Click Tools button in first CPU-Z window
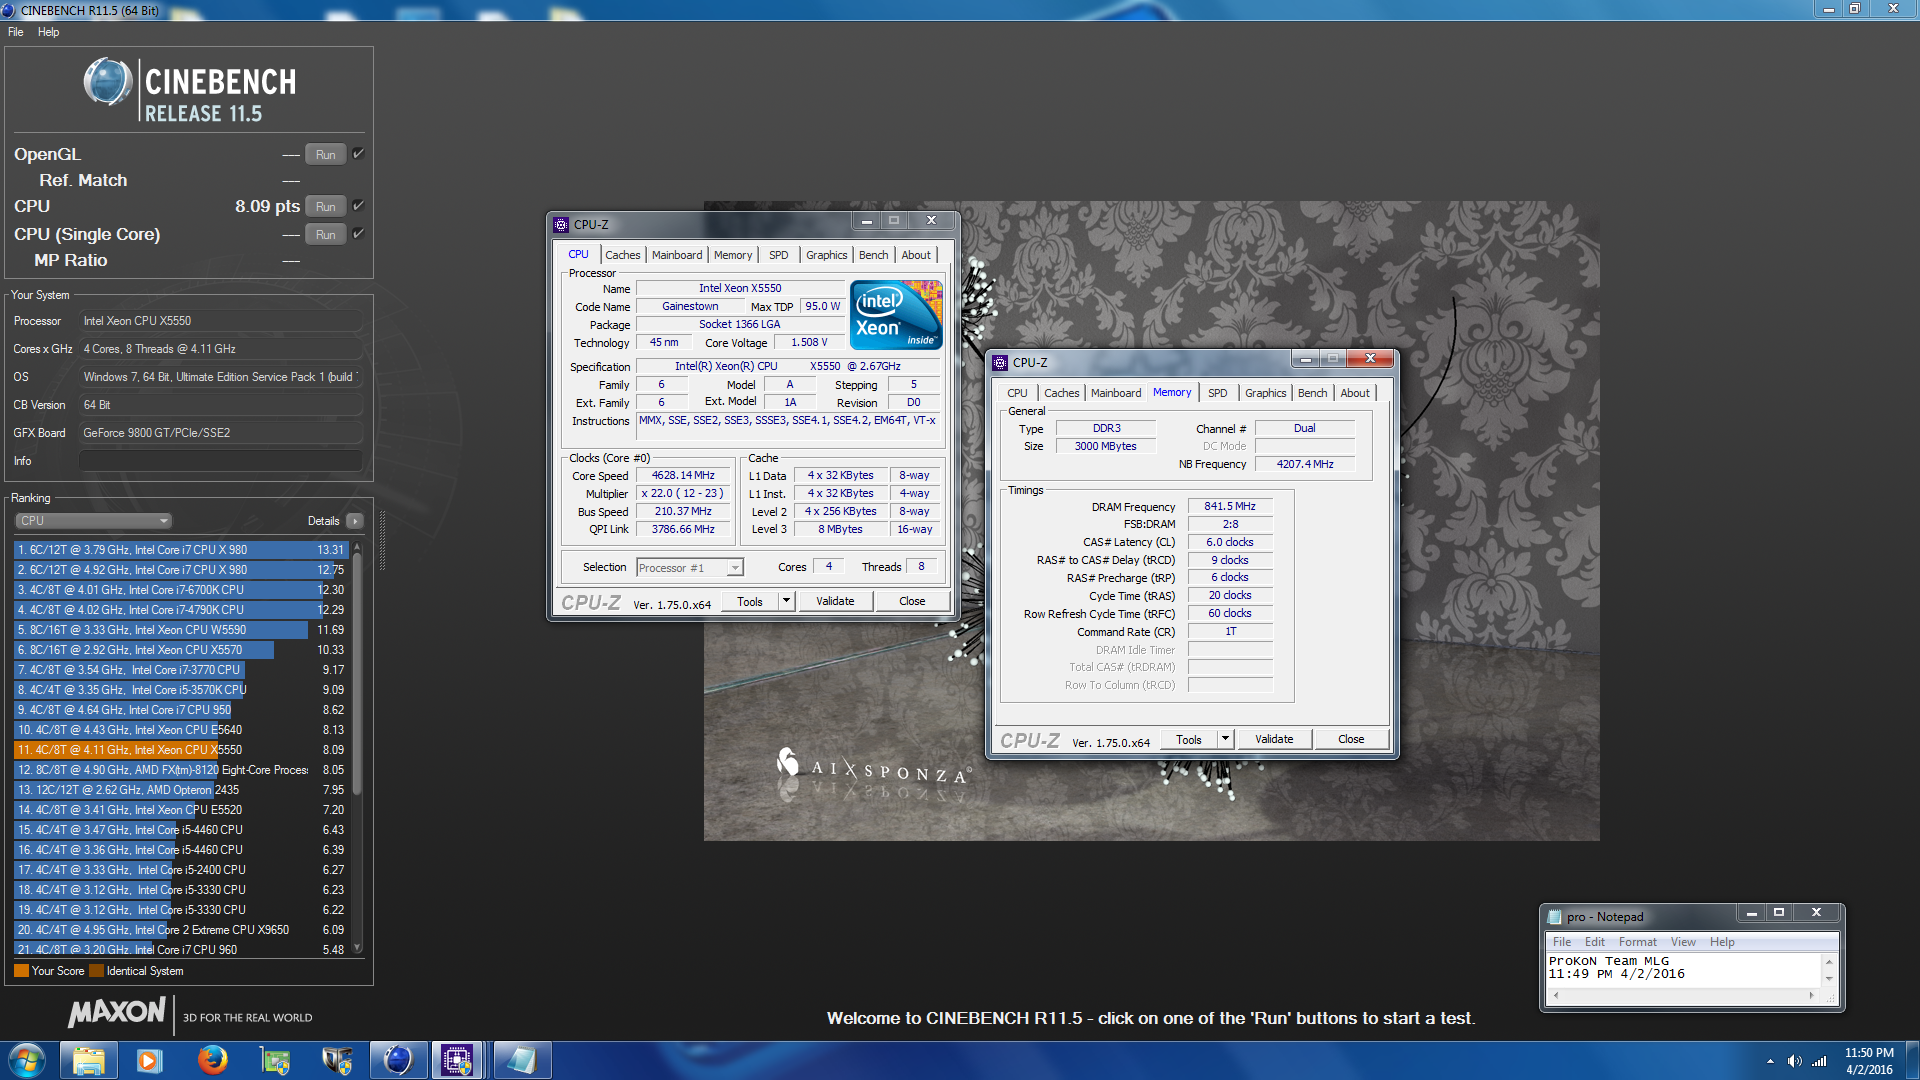 [750, 602]
